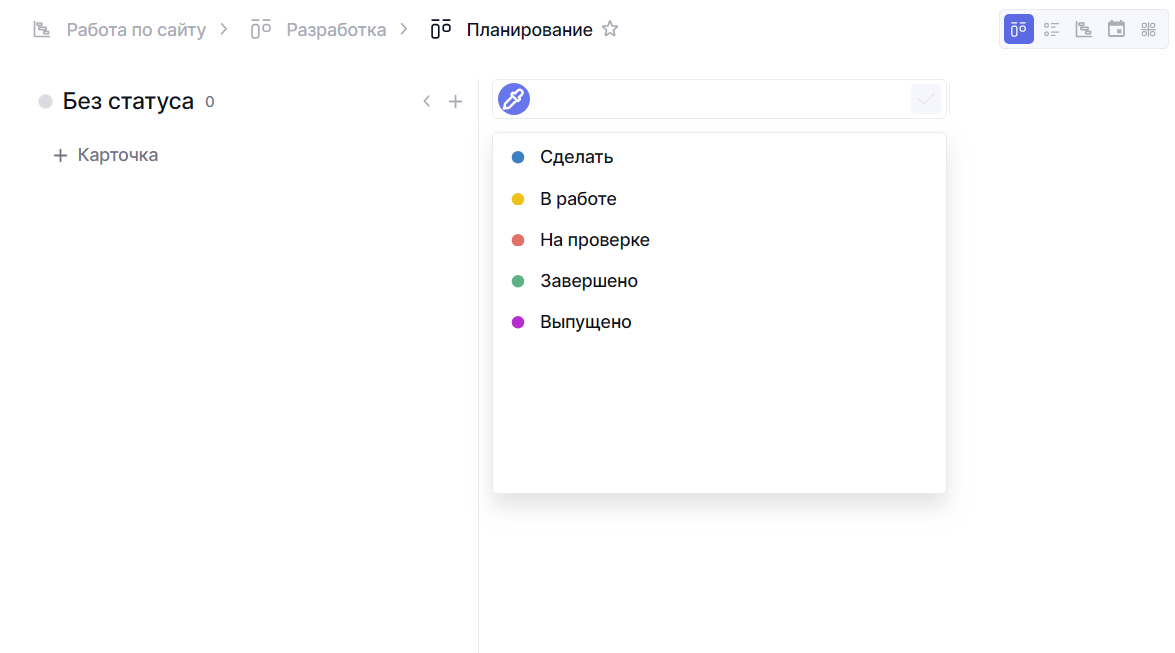Viewport: 1175px width, 653px height.
Task: Click the + Карточка button
Action: [106, 155]
